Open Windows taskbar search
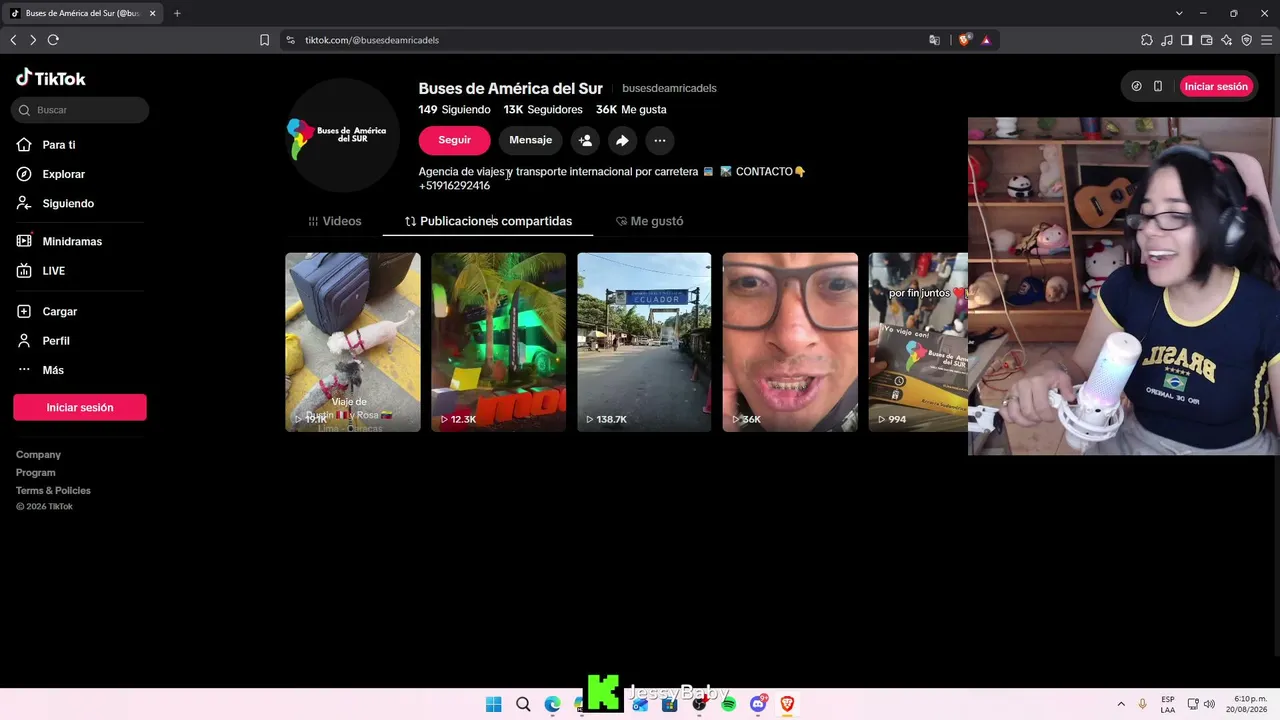 [523, 704]
